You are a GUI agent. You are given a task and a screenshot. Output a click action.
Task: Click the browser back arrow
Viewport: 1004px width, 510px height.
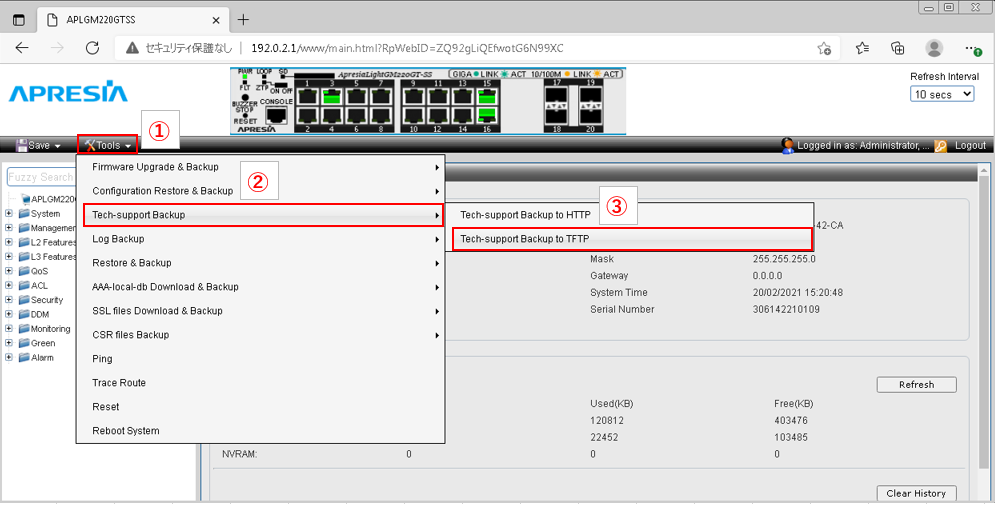(x=22, y=48)
